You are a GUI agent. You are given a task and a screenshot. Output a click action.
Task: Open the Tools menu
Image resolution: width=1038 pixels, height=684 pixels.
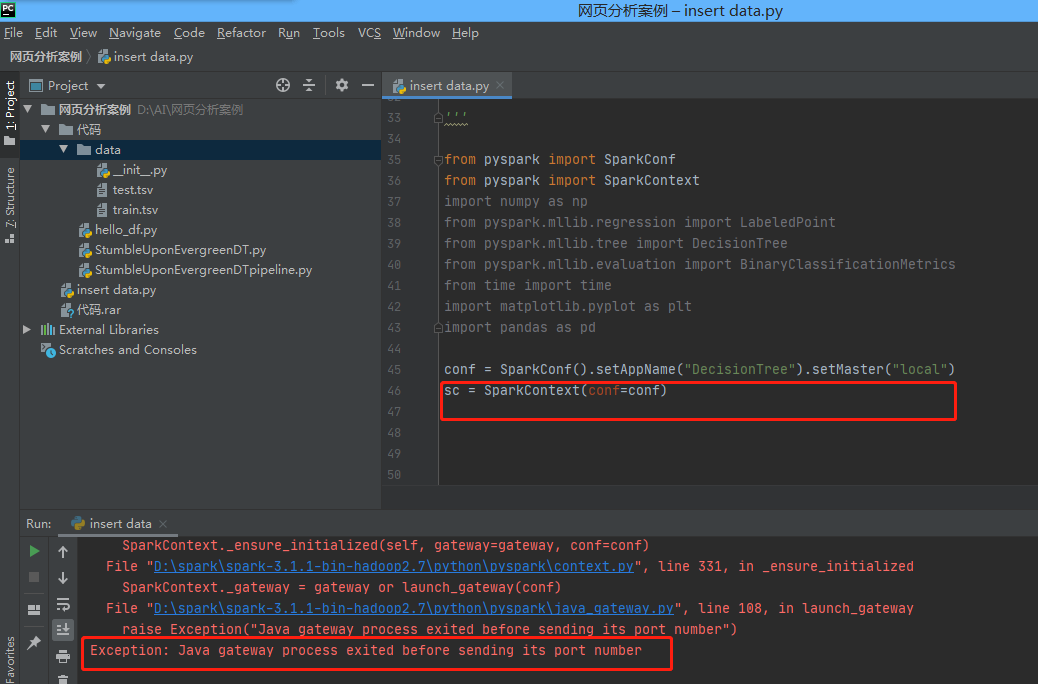(328, 32)
